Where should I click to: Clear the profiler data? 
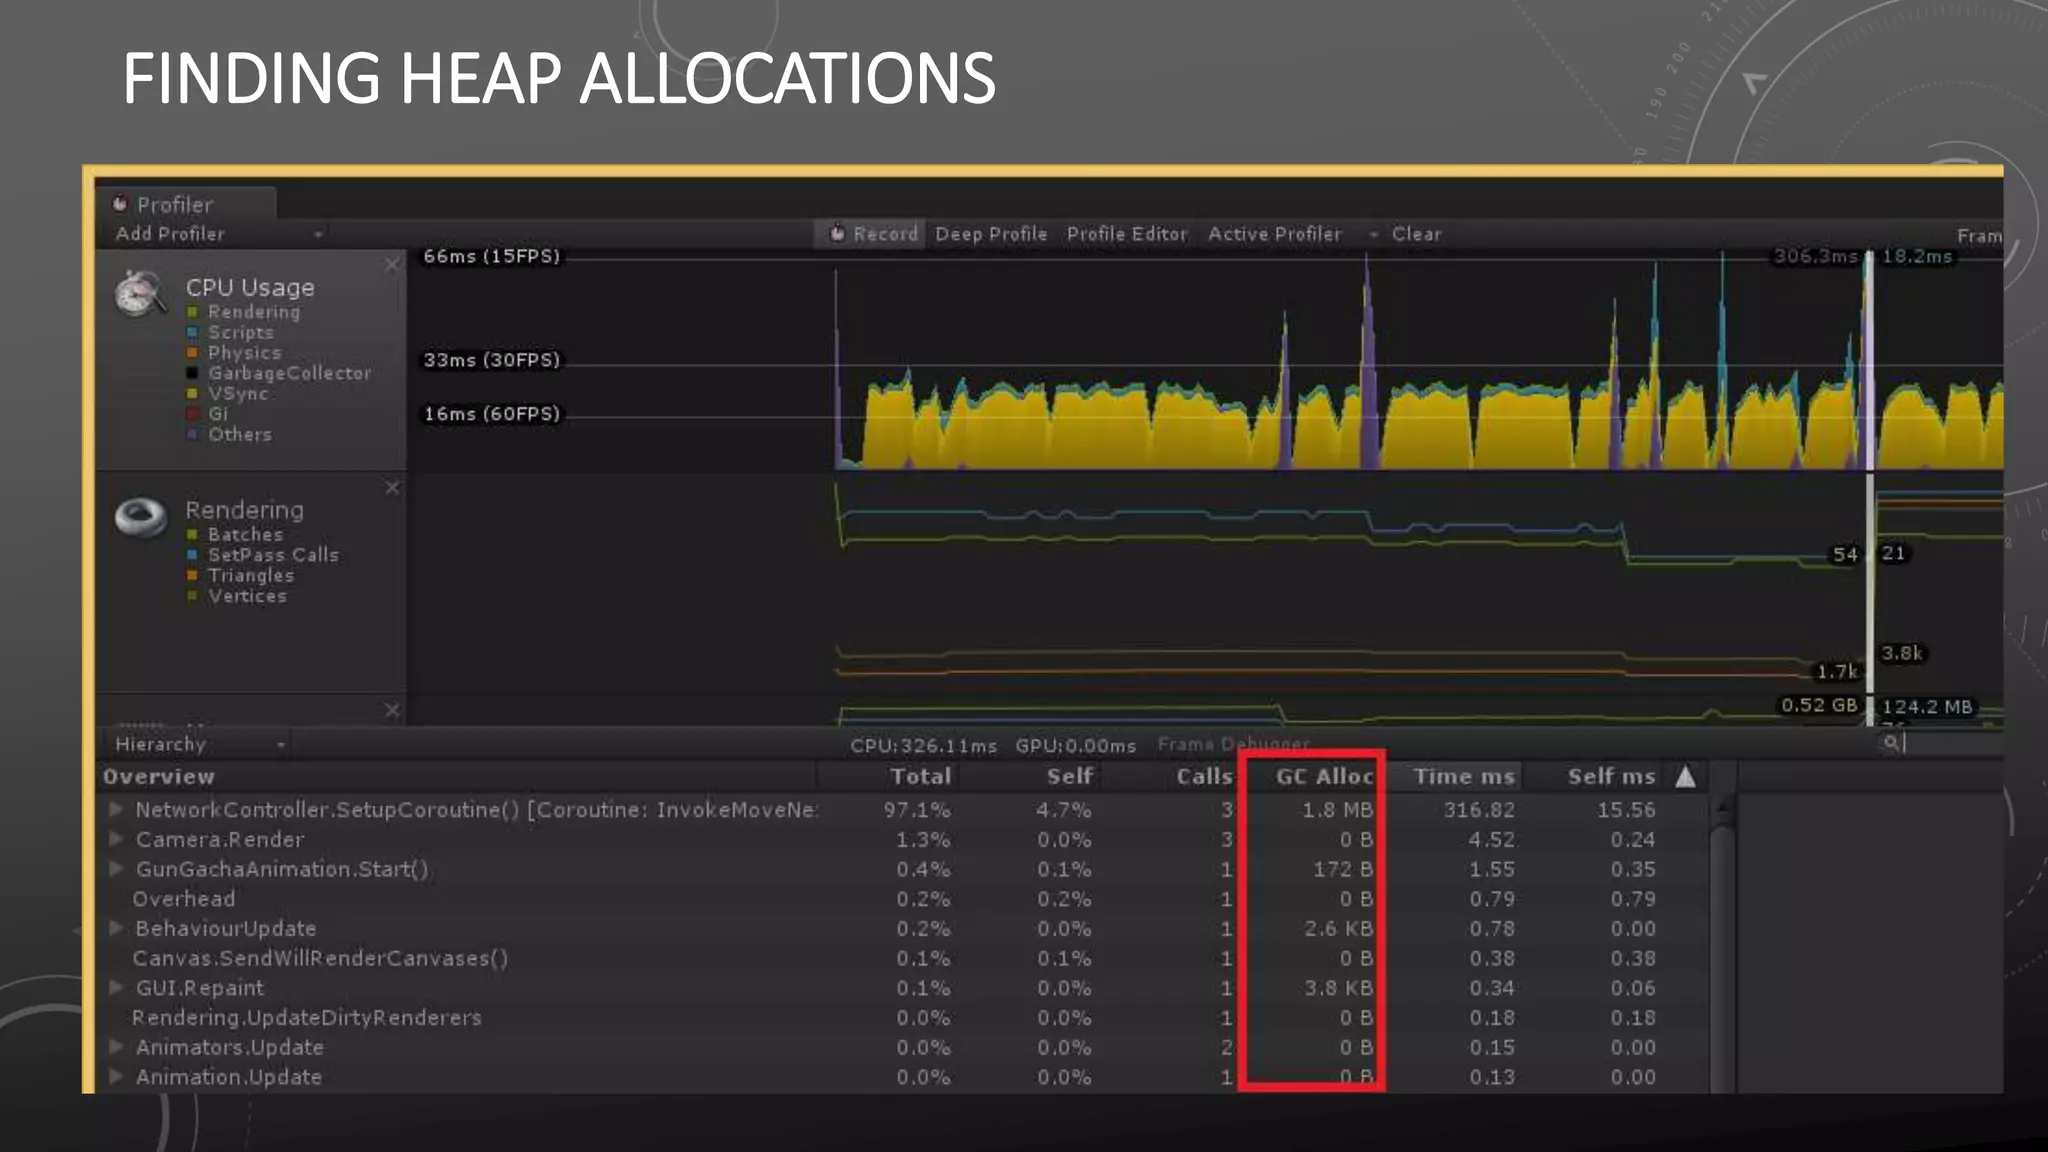tap(1417, 234)
